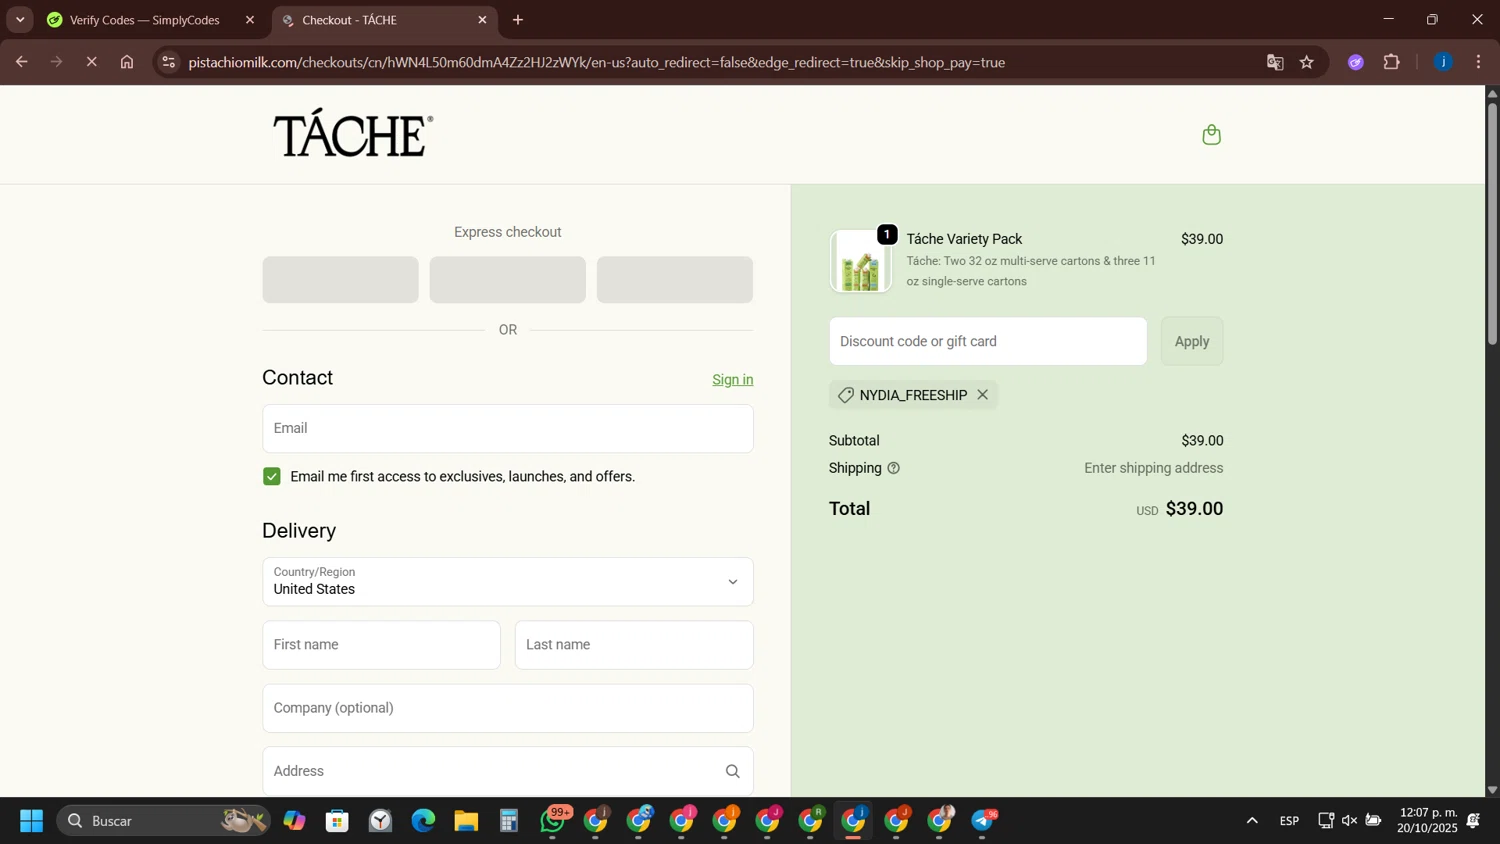Screen dimensions: 1500x844
Task: Remove the NYDIA_FREESHIP discount code
Action: [983, 395]
